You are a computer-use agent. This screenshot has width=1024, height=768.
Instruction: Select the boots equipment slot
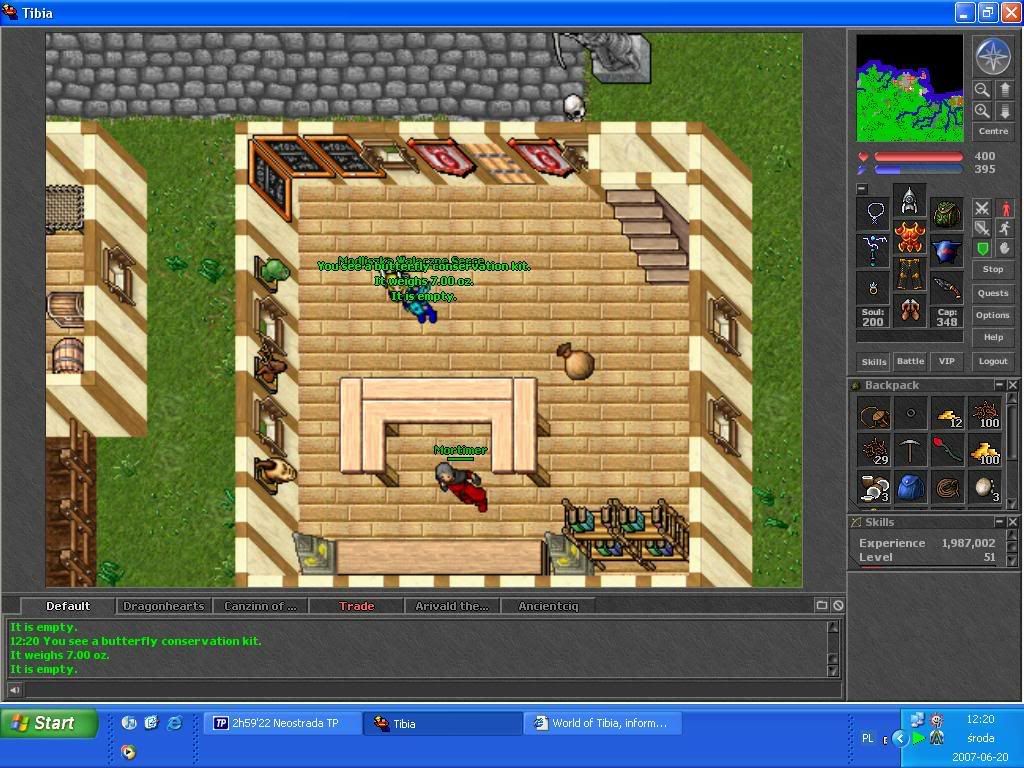click(909, 310)
